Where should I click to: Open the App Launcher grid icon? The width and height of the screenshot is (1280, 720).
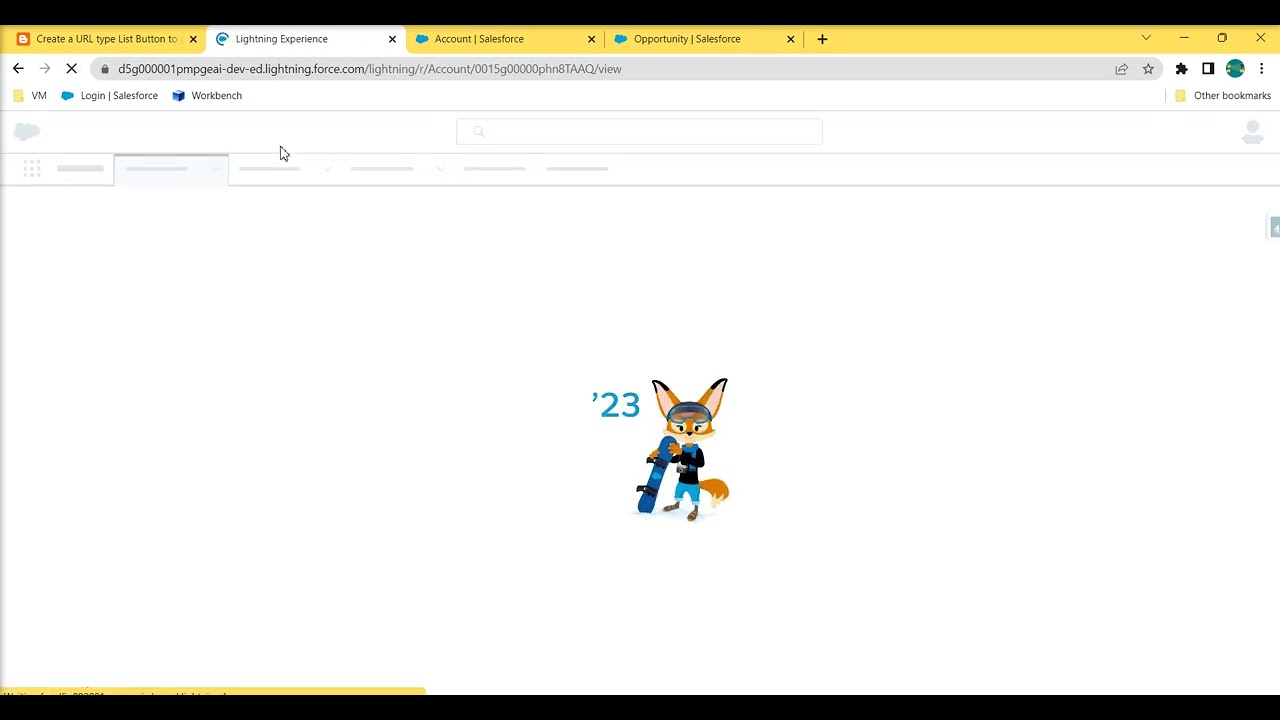(32, 168)
